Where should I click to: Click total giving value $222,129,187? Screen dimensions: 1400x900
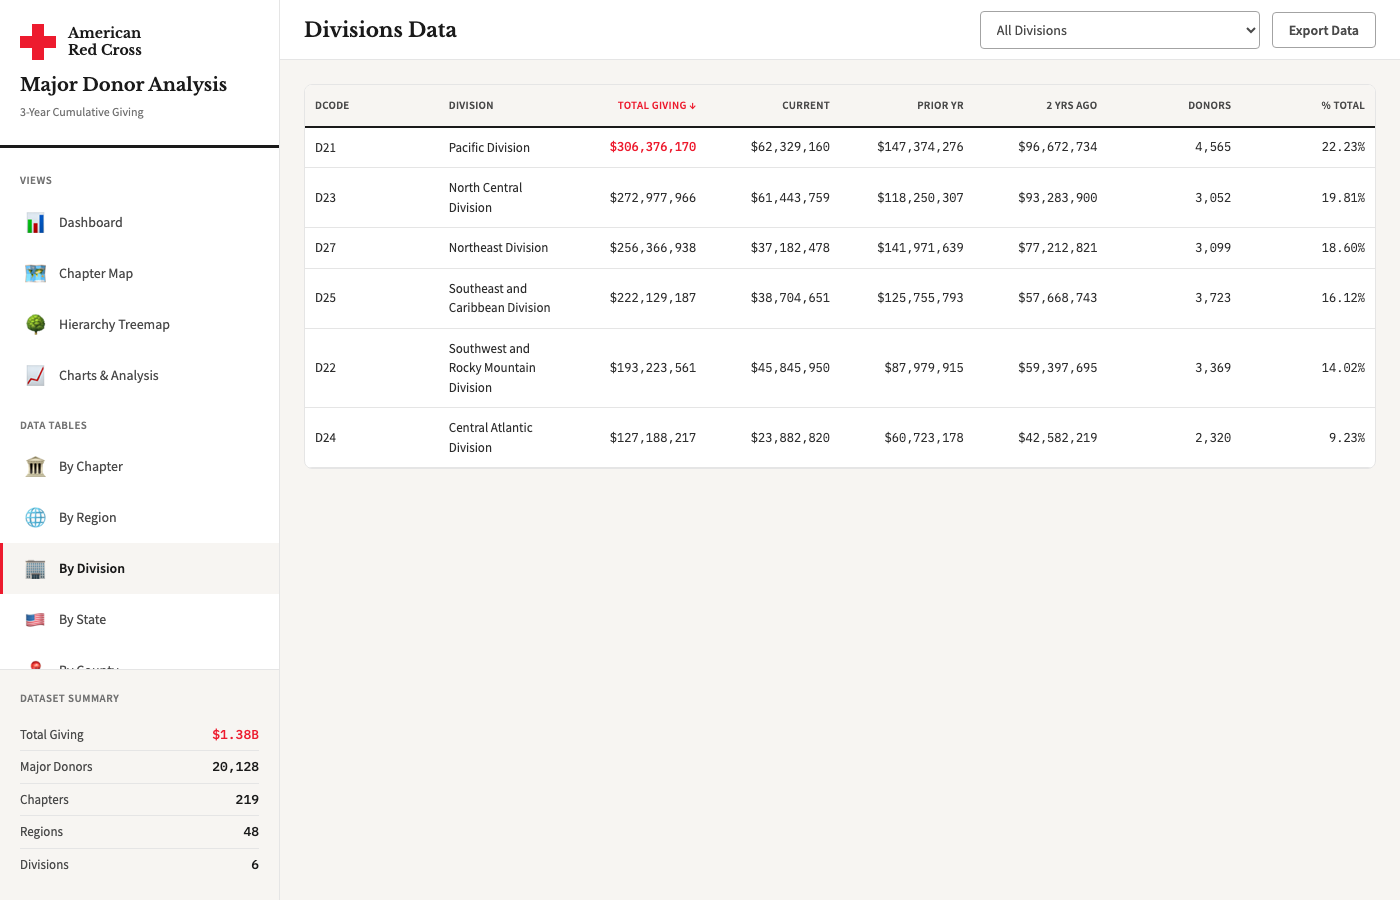click(x=653, y=298)
